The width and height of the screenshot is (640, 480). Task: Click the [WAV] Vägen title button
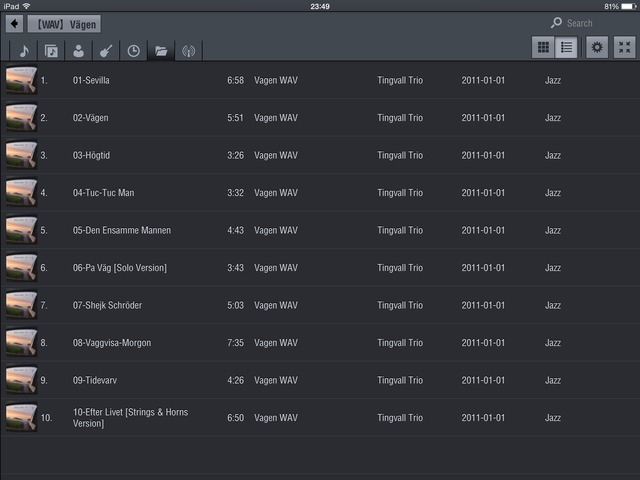tap(64, 24)
